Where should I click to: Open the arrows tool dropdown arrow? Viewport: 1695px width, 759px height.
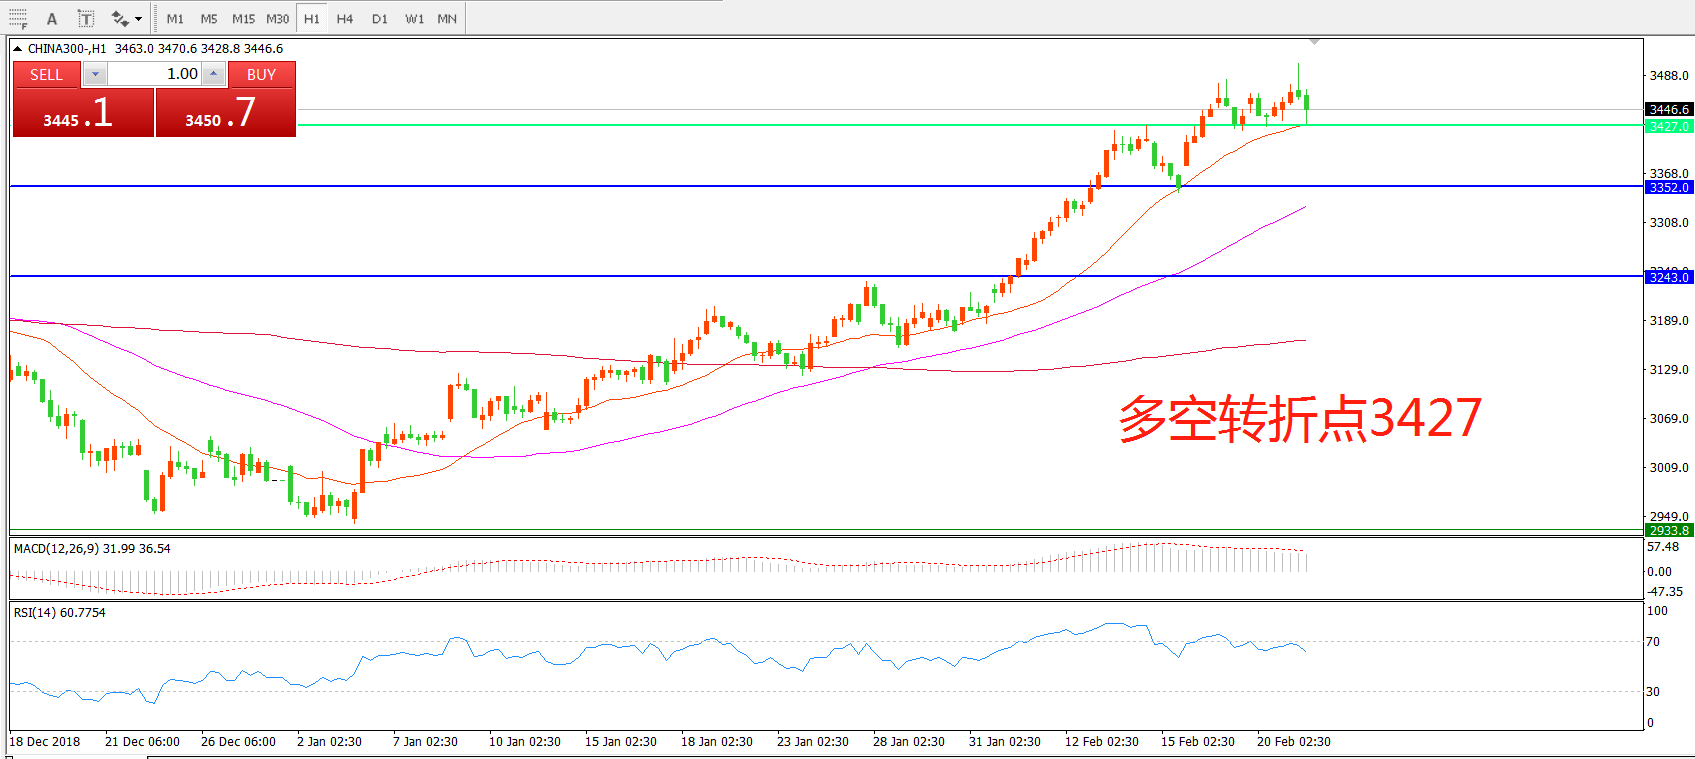point(139,18)
